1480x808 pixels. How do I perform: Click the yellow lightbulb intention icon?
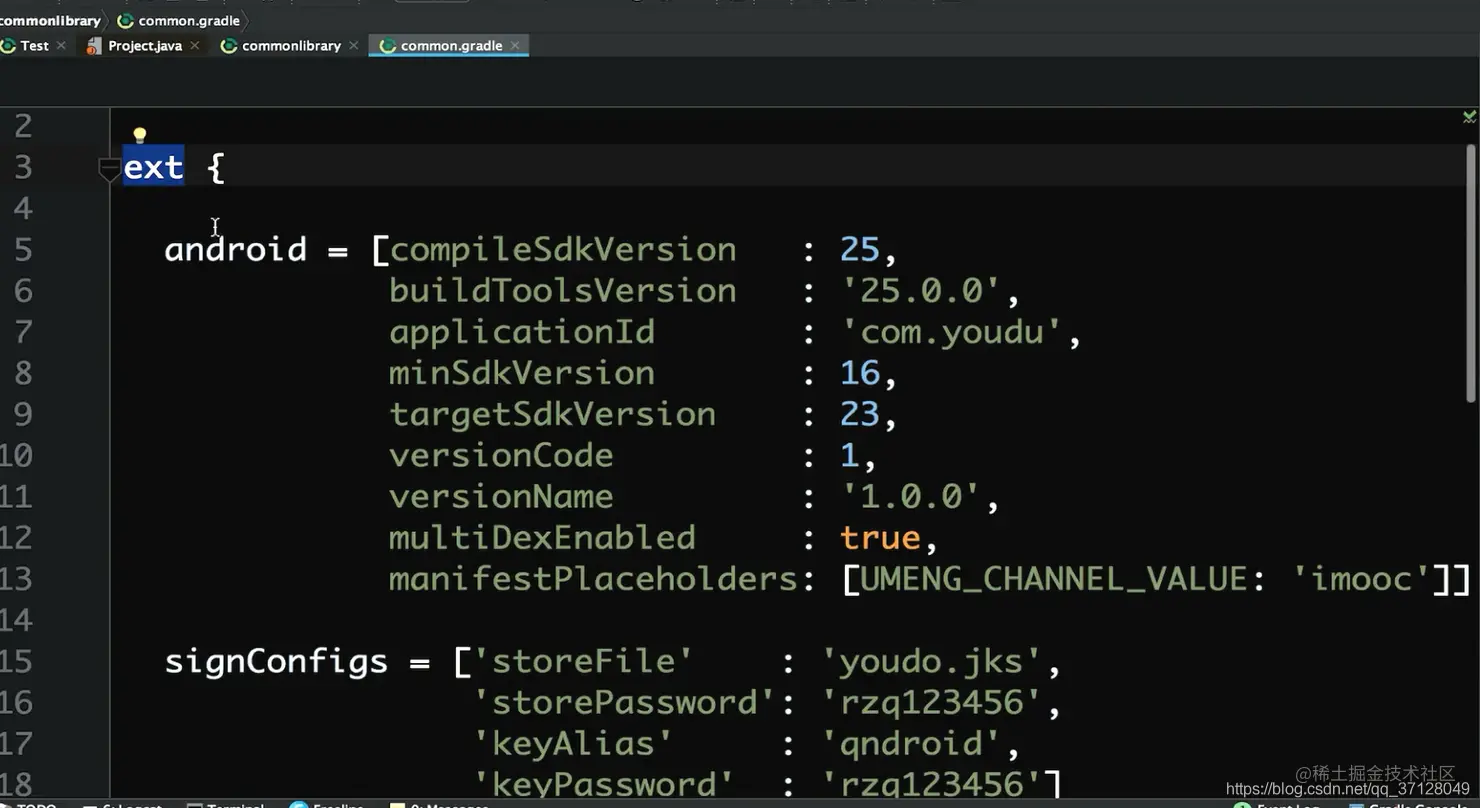pyautogui.click(x=140, y=135)
